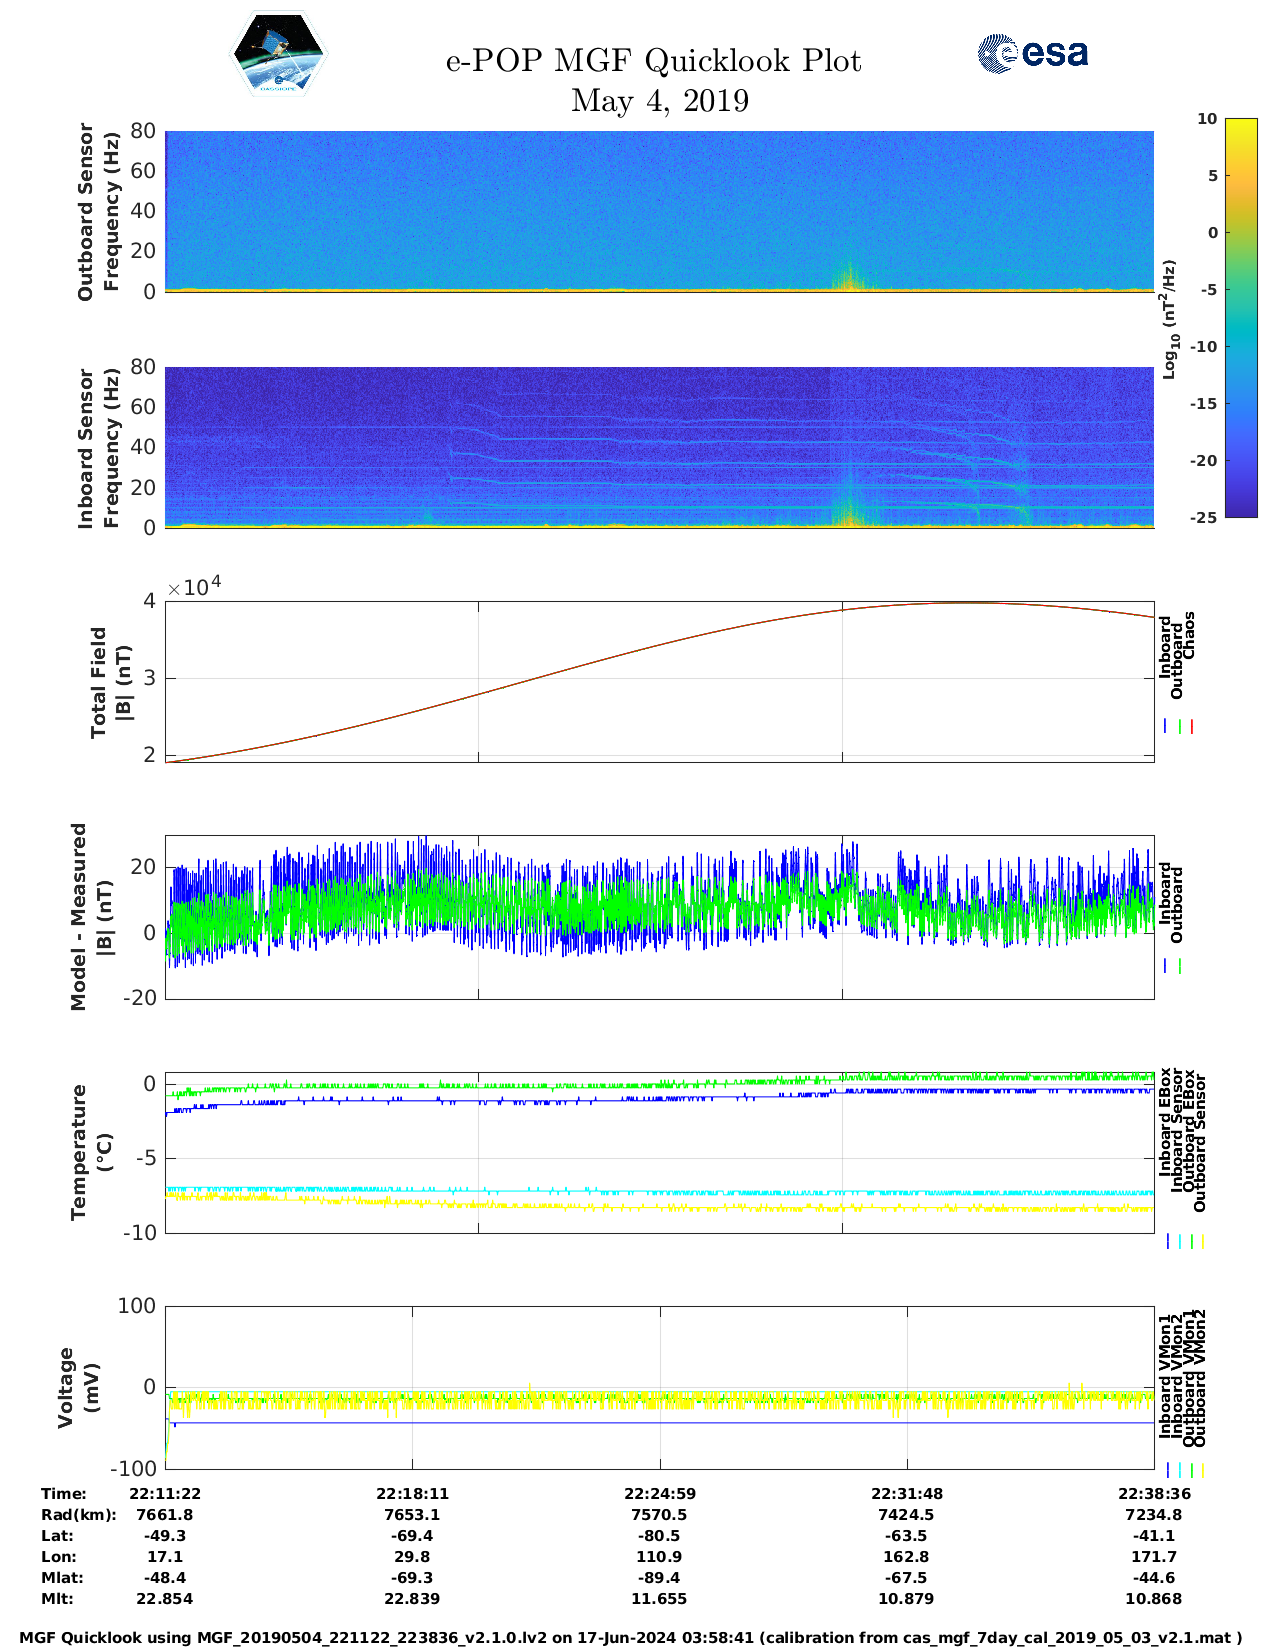Click yellow legend marker beside Temperature plot
This screenshot has height=1650, width=1275.
coord(1202,1241)
